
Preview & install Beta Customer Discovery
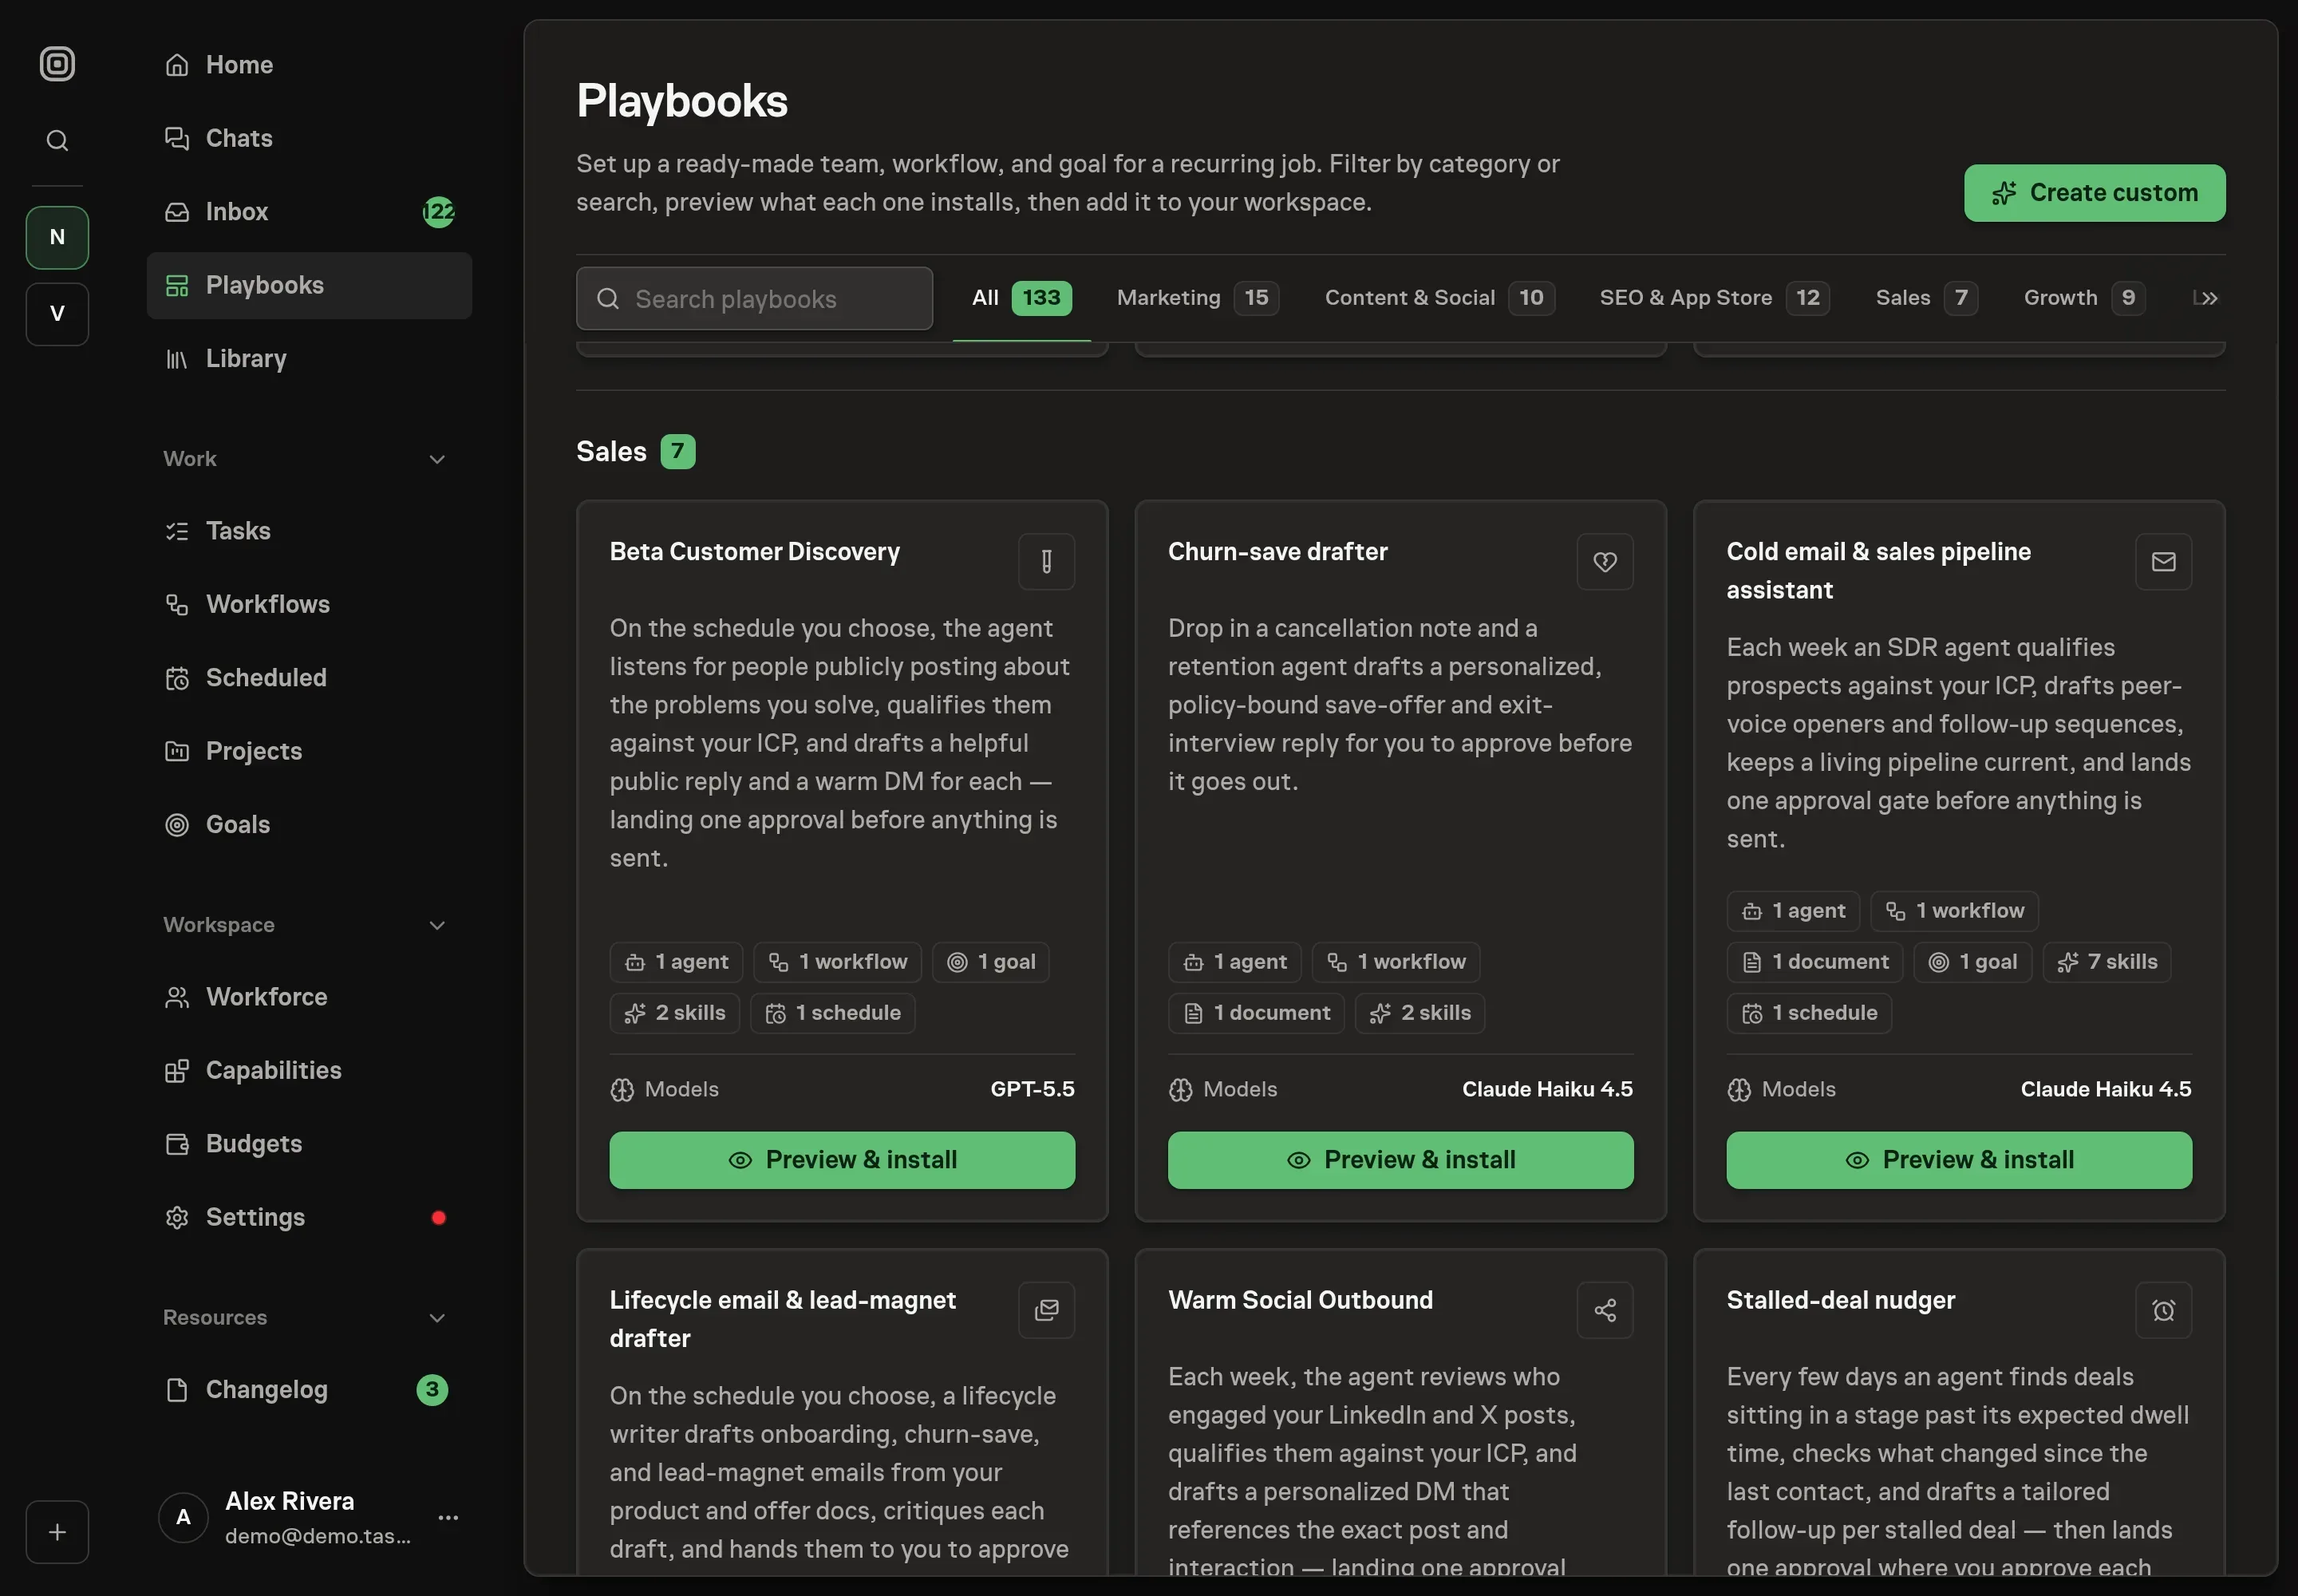pos(842,1160)
